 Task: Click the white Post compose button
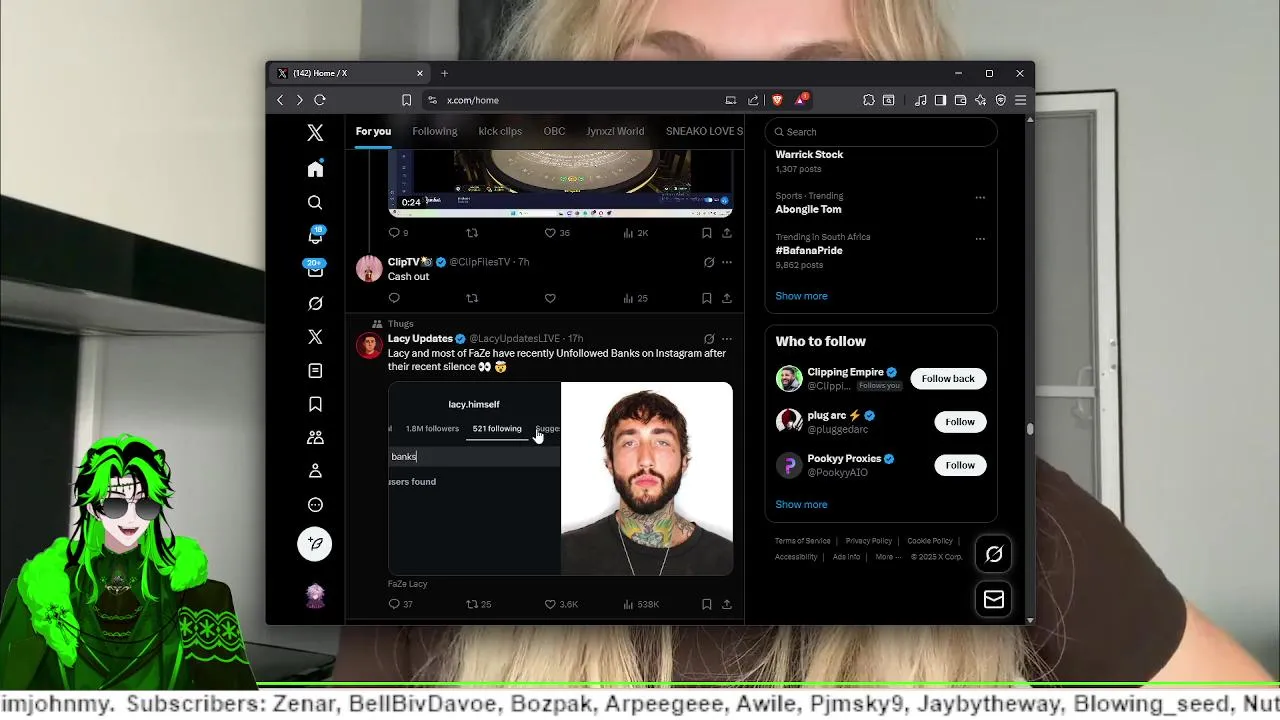click(x=315, y=544)
